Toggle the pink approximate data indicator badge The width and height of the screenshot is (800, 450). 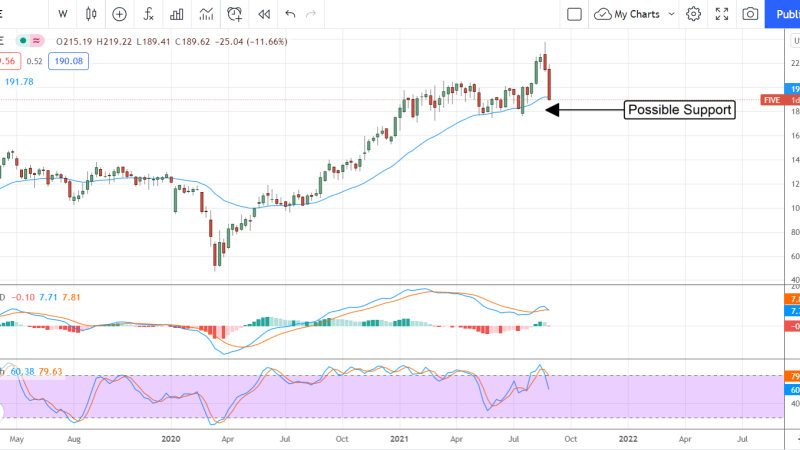[x=38, y=41]
